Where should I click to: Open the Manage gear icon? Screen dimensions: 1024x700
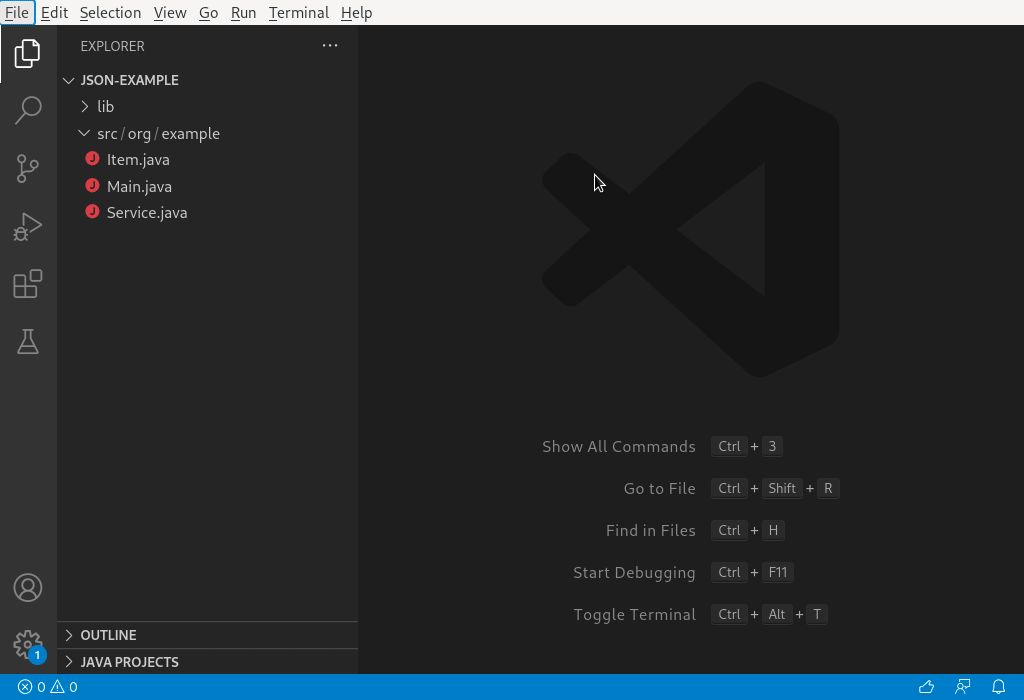click(x=27, y=645)
